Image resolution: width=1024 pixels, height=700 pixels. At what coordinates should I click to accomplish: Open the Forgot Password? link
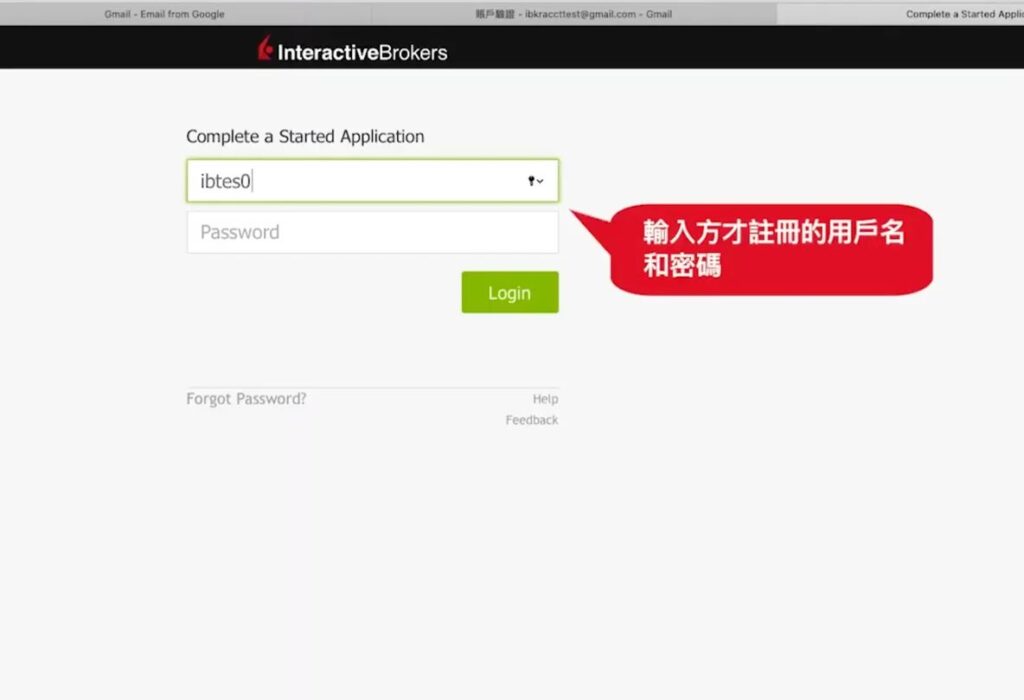pos(246,399)
